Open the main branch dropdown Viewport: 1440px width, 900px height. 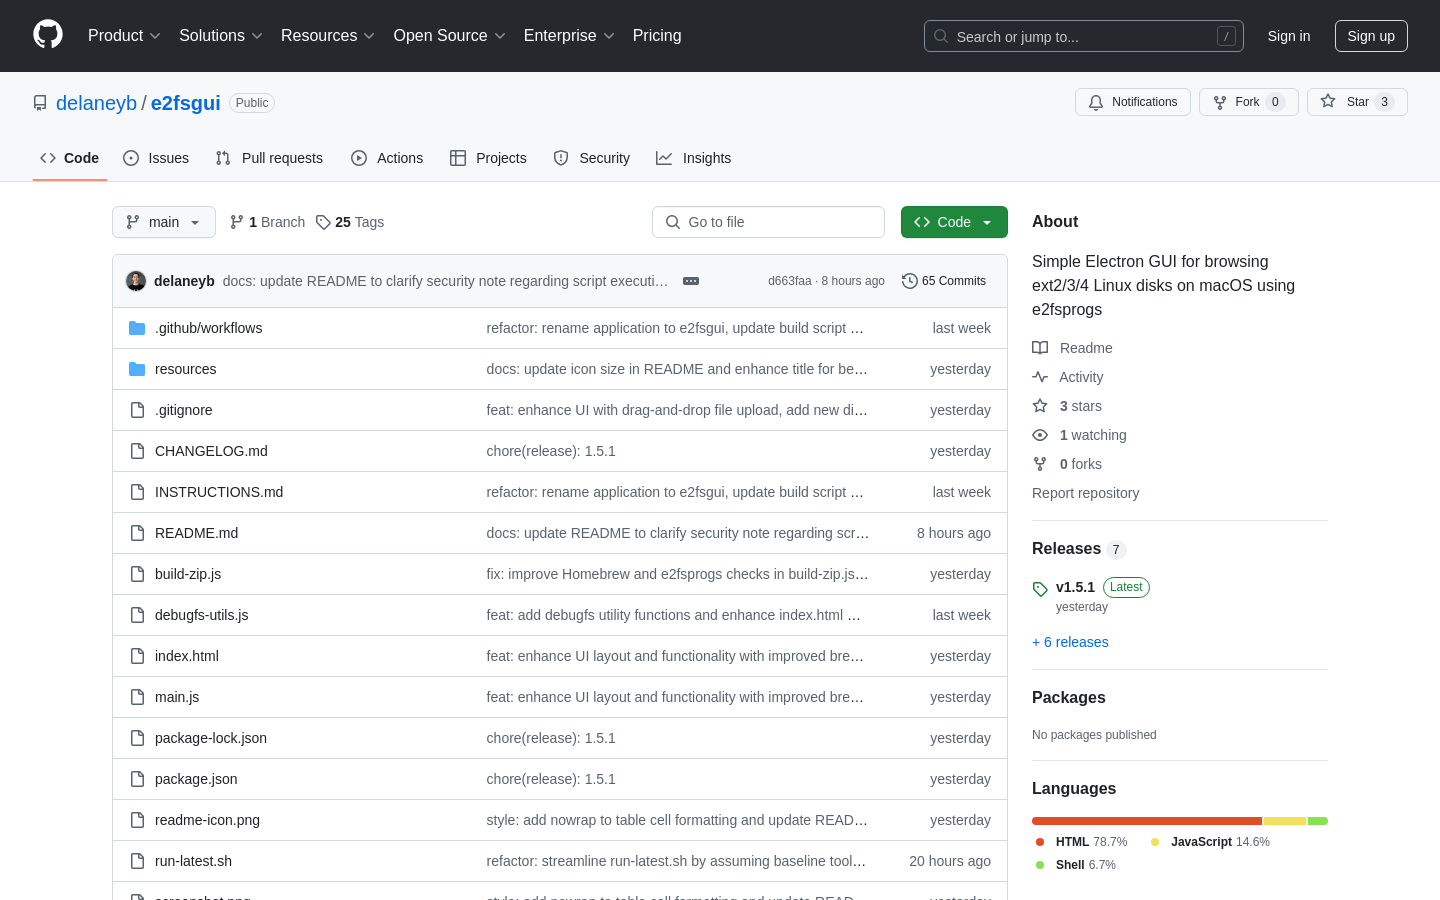(164, 222)
